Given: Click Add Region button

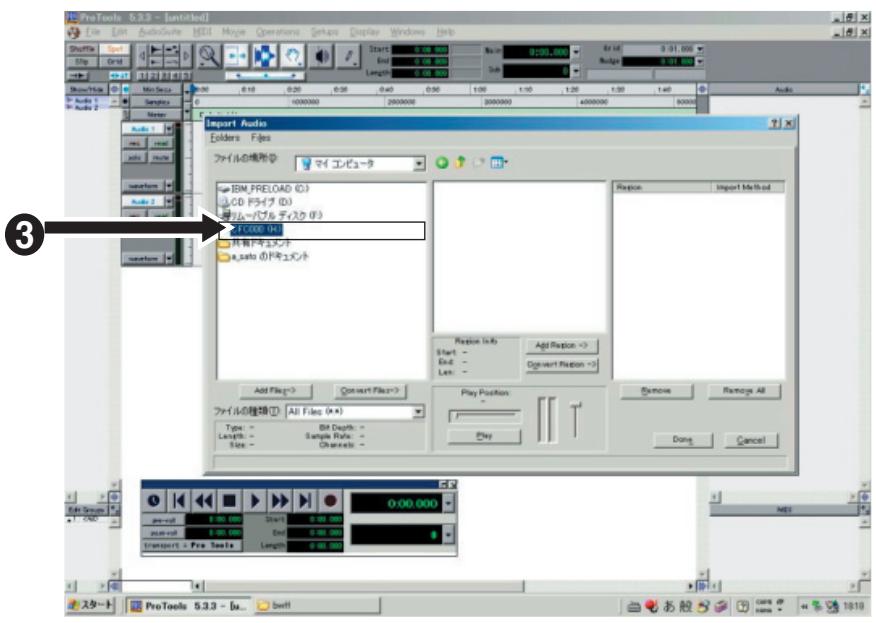Looking at the screenshot, I should [561, 346].
